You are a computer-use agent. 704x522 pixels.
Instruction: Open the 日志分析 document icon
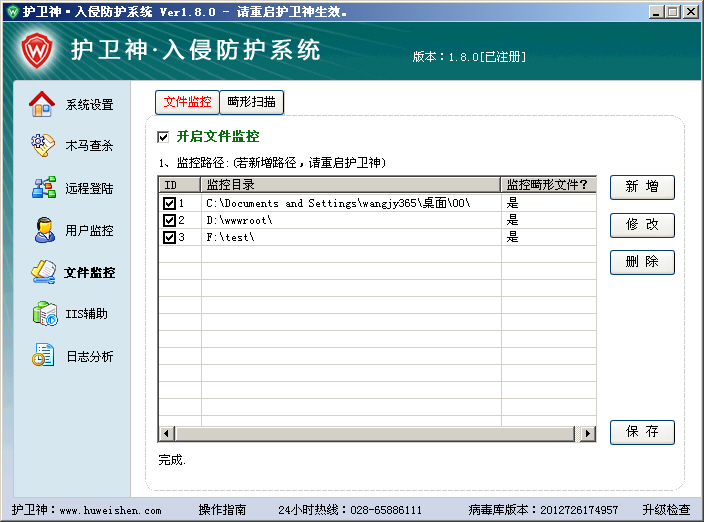(x=43, y=355)
